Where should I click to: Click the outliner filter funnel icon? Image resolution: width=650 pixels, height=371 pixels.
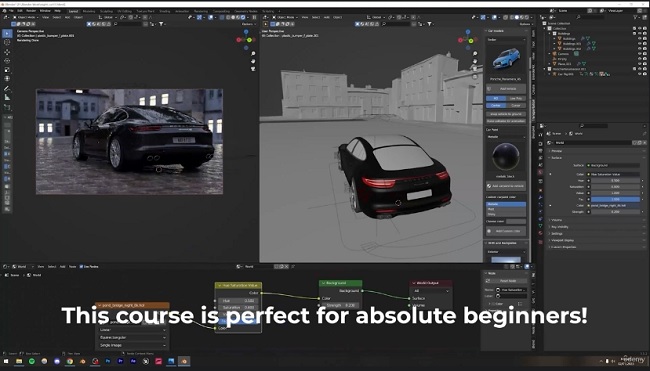point(636,17)
